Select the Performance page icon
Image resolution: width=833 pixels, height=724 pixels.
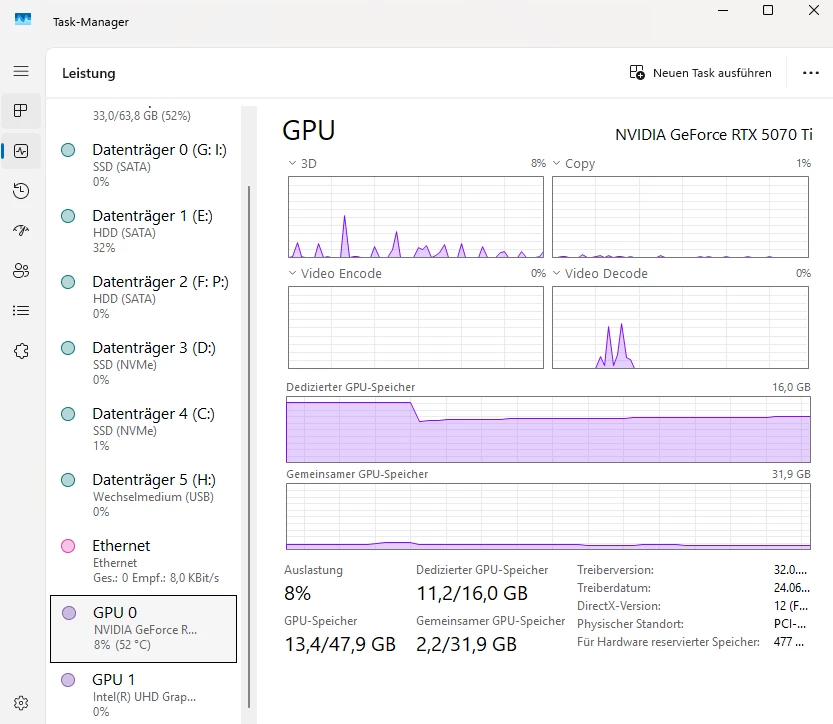click(21, 151)
